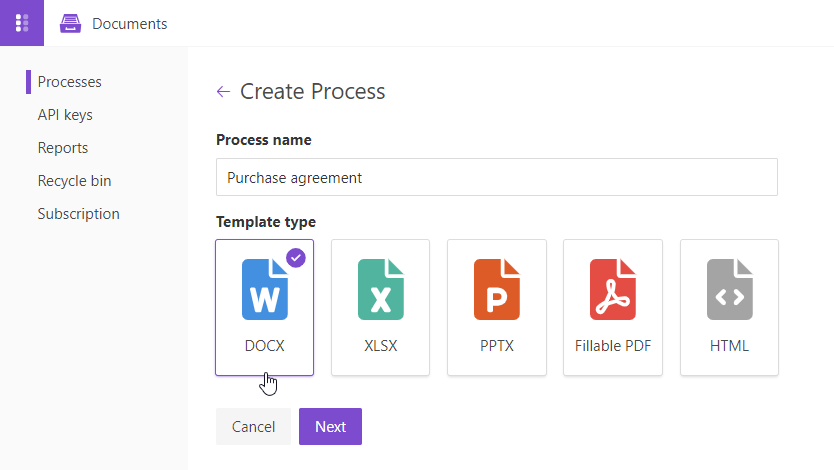
Task: Click the Next button
Action: 330,426
